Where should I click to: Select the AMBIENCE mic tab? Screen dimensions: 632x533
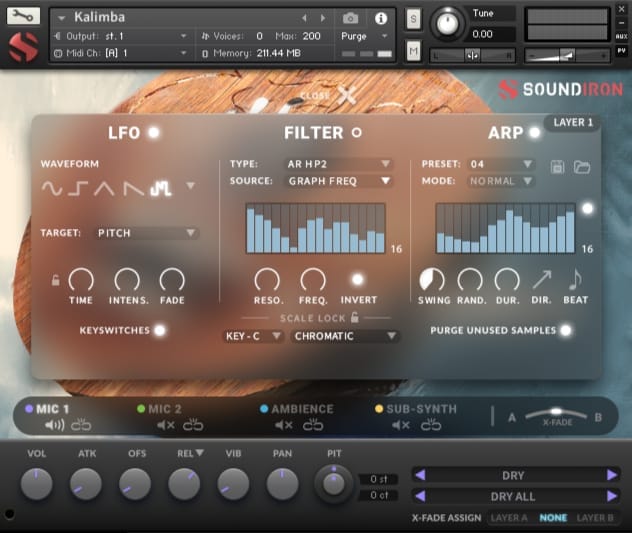click(x=302, y=409)
